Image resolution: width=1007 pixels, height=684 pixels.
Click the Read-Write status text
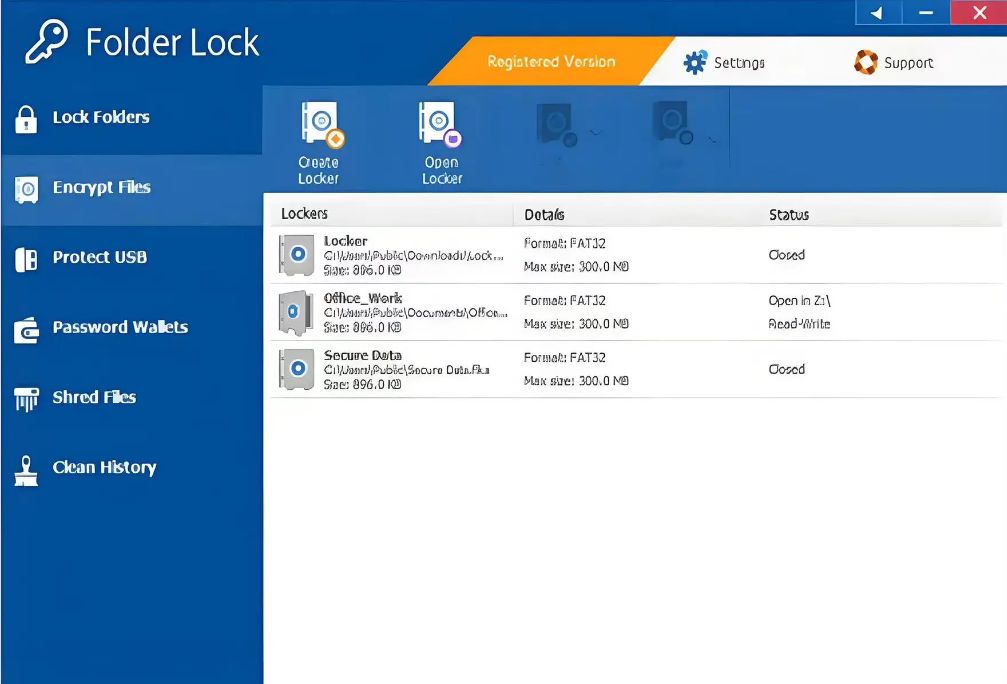(x=800, y=324)
